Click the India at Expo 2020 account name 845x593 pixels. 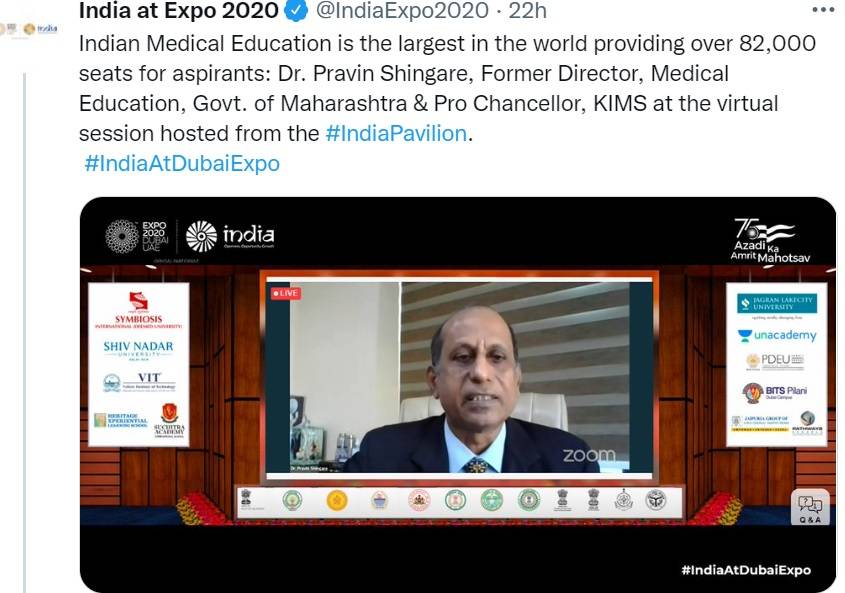(x=178, y=10)
